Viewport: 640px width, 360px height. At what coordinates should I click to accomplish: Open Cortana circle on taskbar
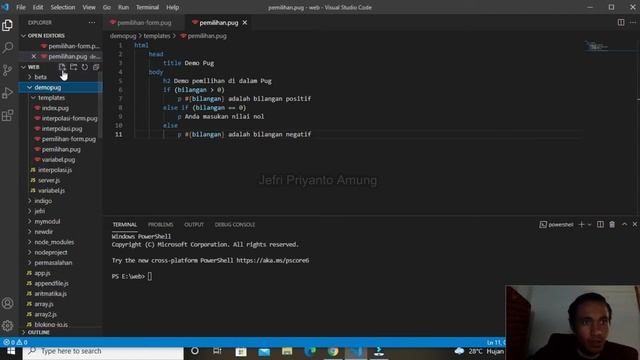pos(195,351)
